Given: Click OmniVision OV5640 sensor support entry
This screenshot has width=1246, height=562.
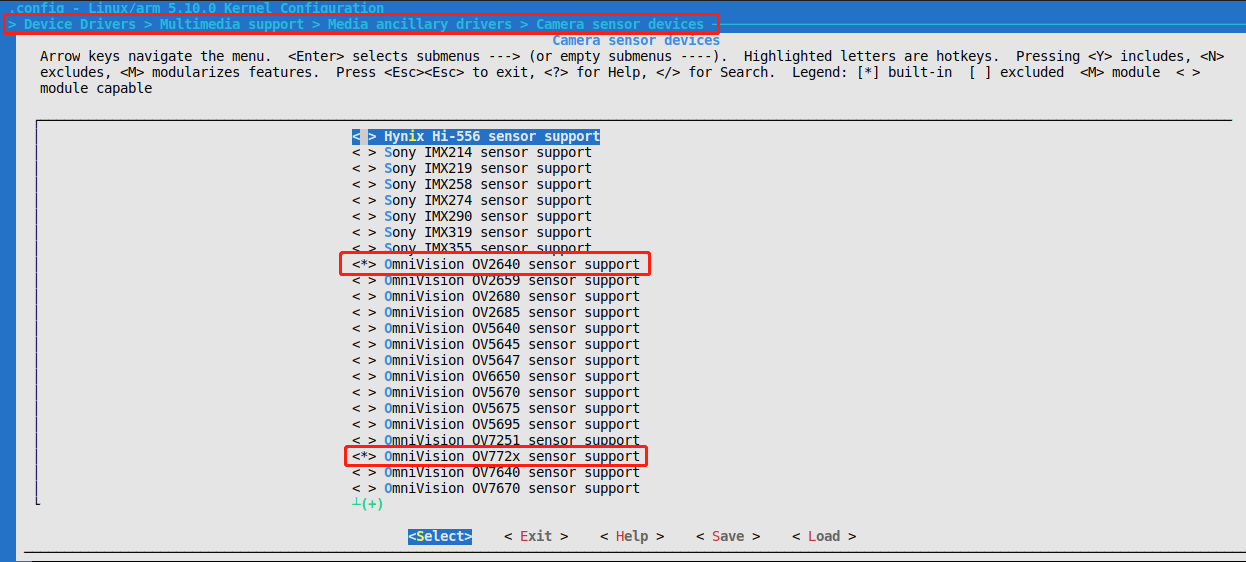Looking at the screenshot, I should (496, 328).
